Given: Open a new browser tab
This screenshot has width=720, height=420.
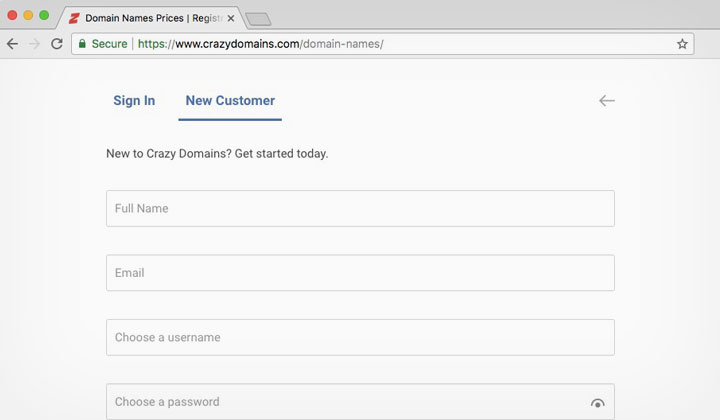Looking at the screenshot, I should (258, 19).
